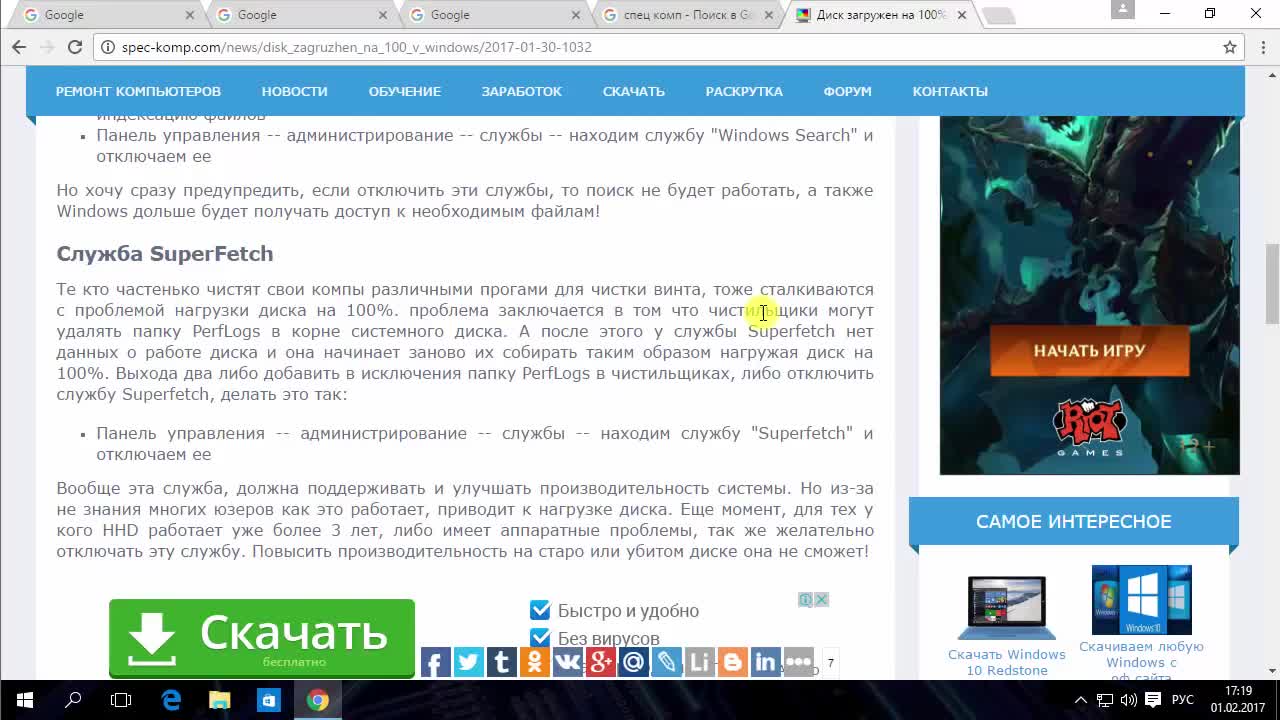Open a new browser tab
The height and width of the screenshot is (720, 1280).
(x=998, y=16)
